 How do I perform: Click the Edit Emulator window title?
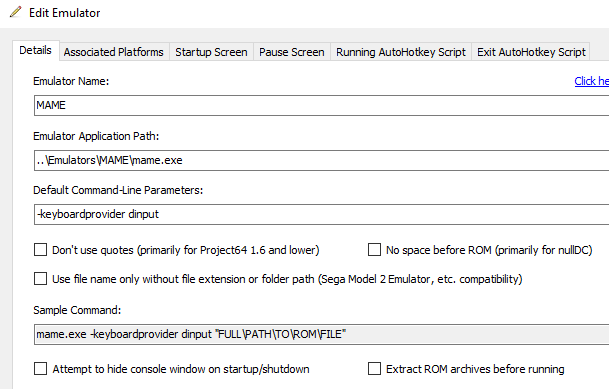64,13
